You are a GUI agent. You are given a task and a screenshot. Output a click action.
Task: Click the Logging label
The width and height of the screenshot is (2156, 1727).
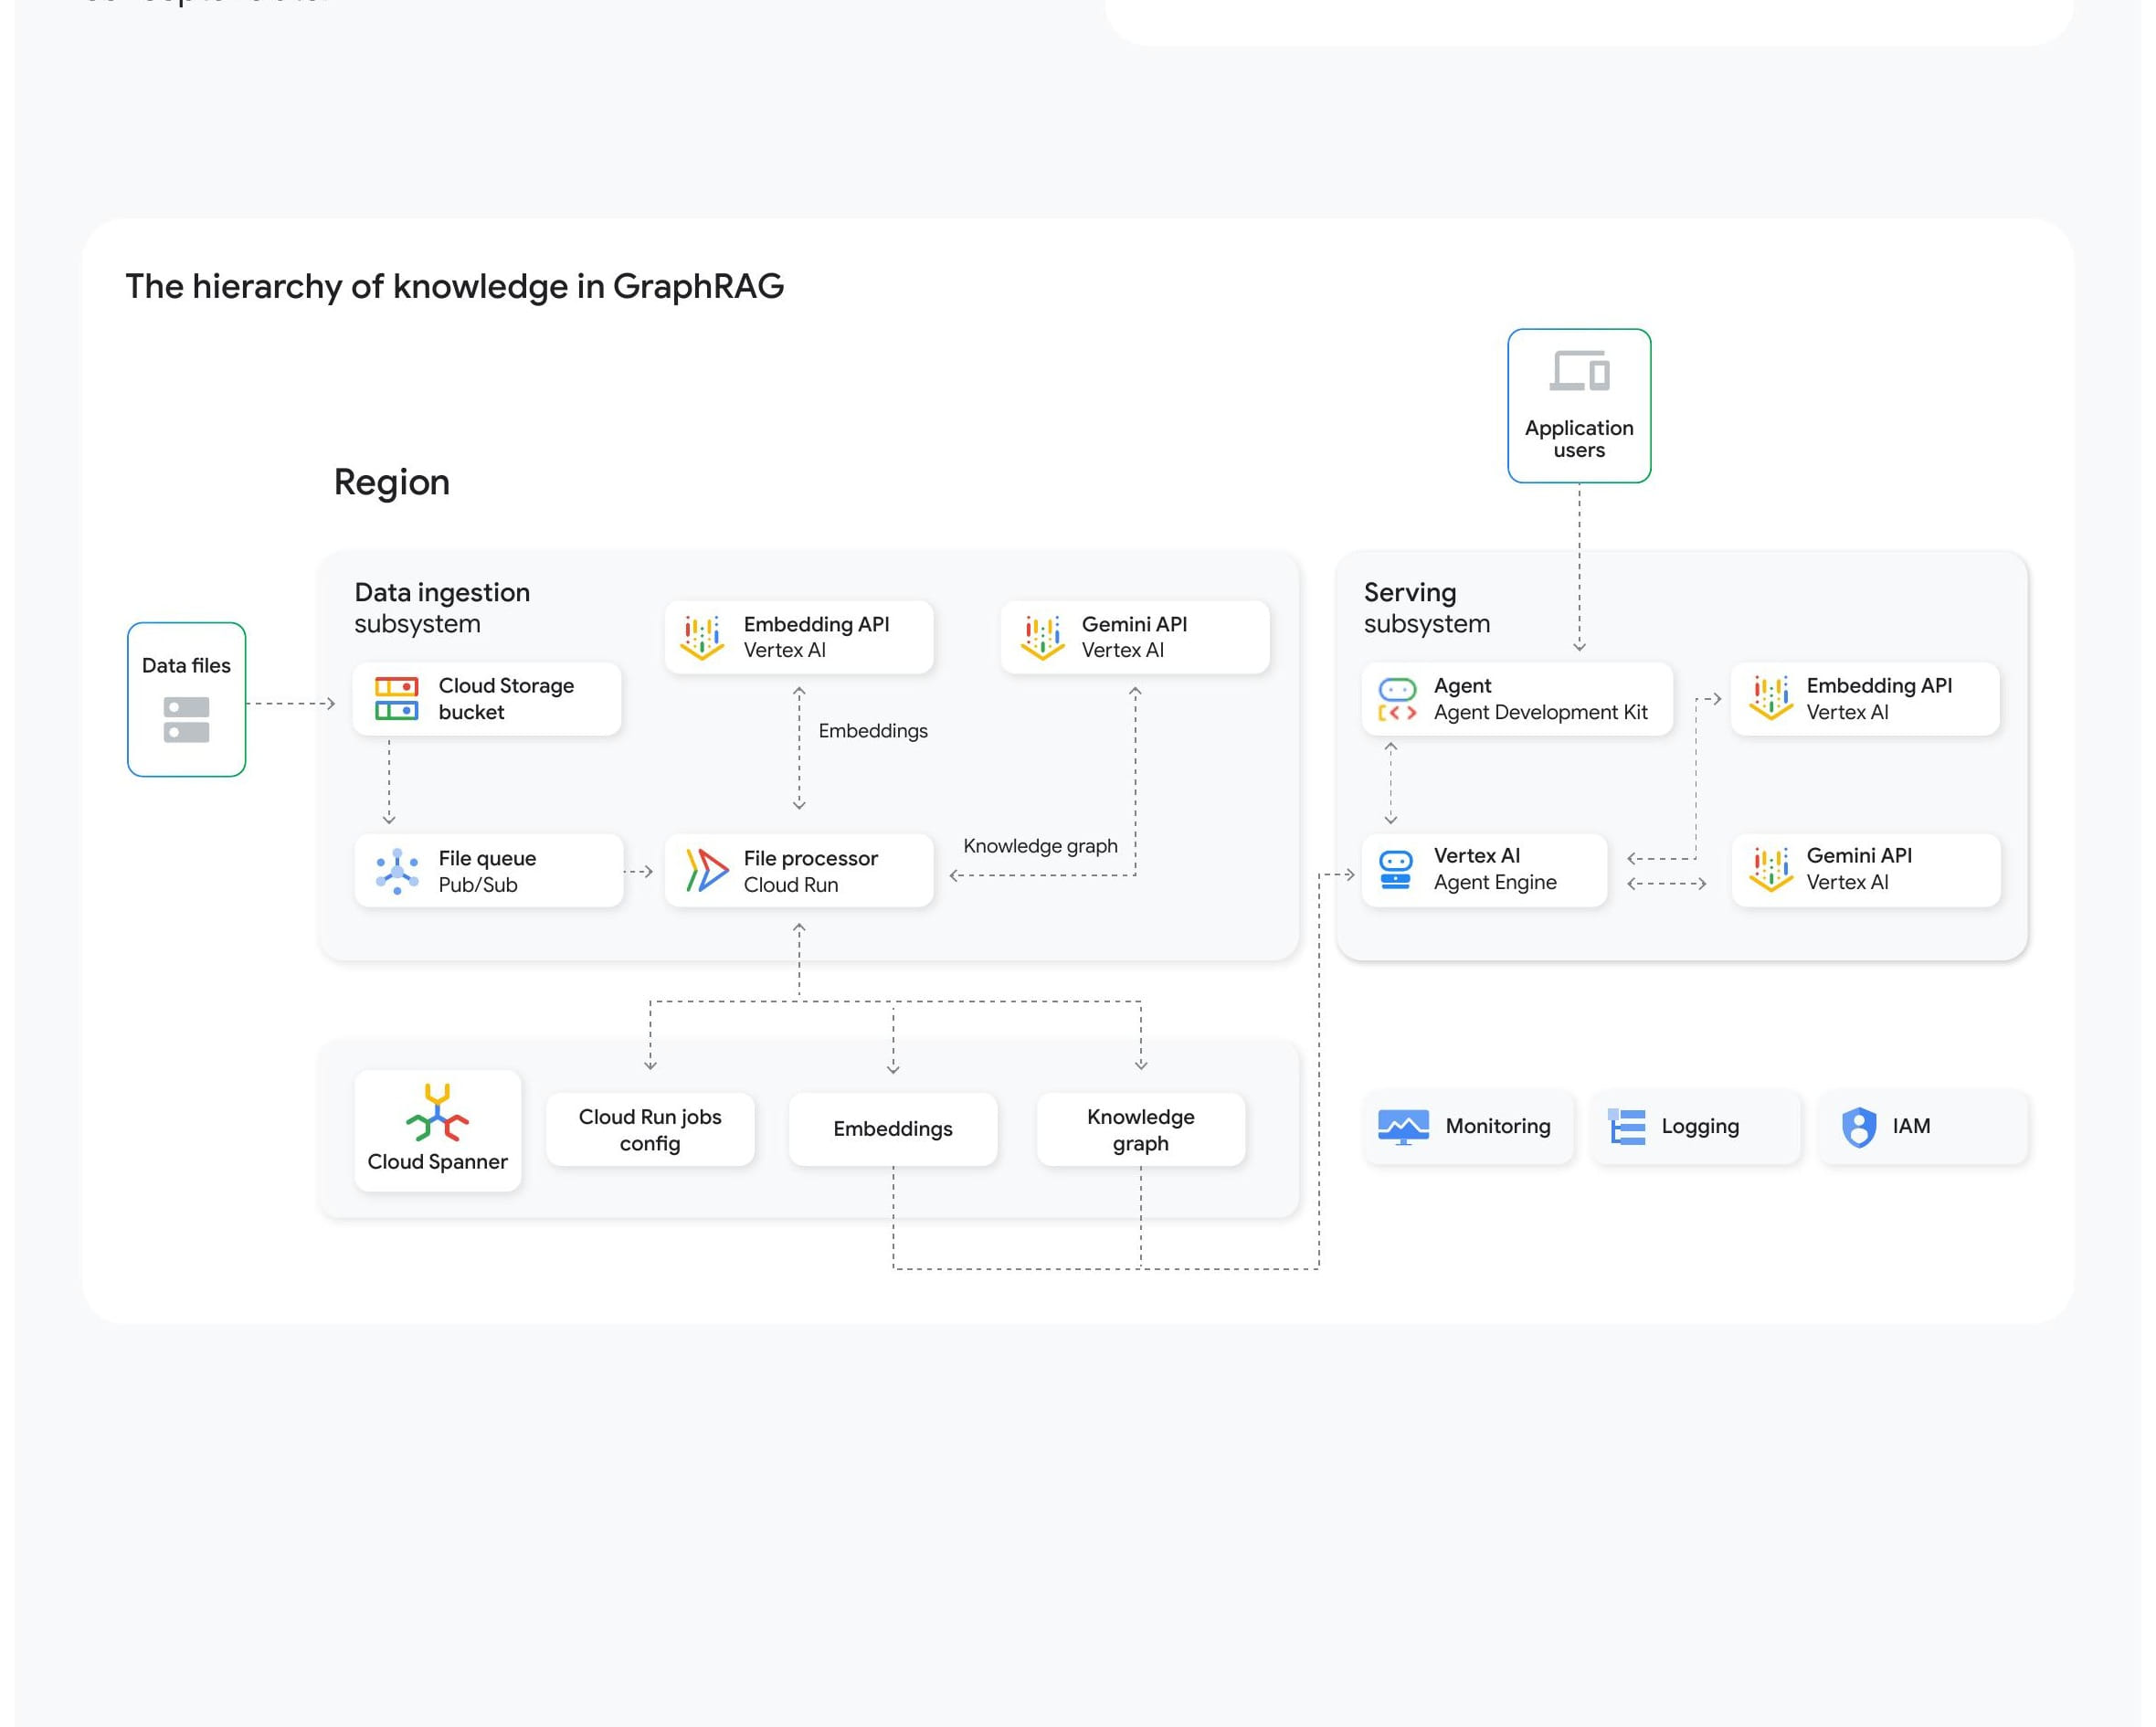coord(1700,1127)
